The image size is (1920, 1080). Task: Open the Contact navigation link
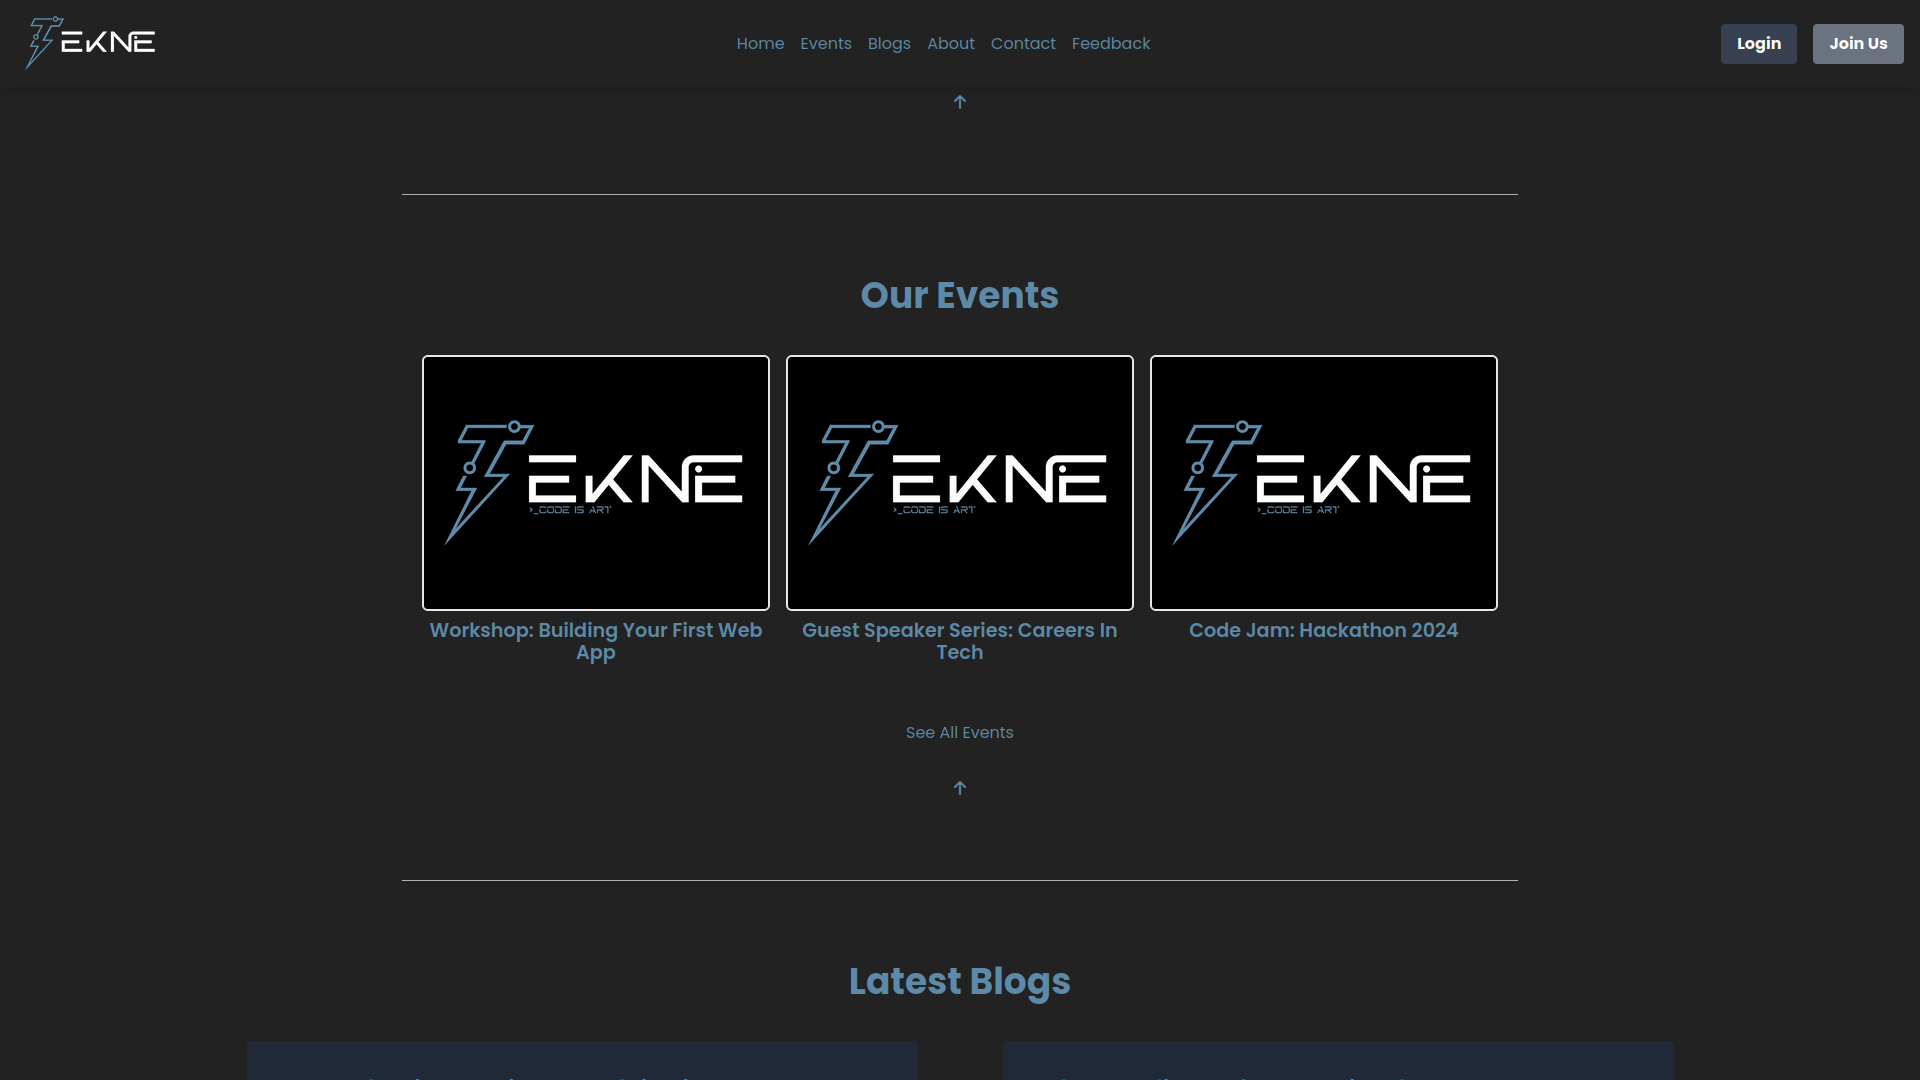click(1022, 44)
